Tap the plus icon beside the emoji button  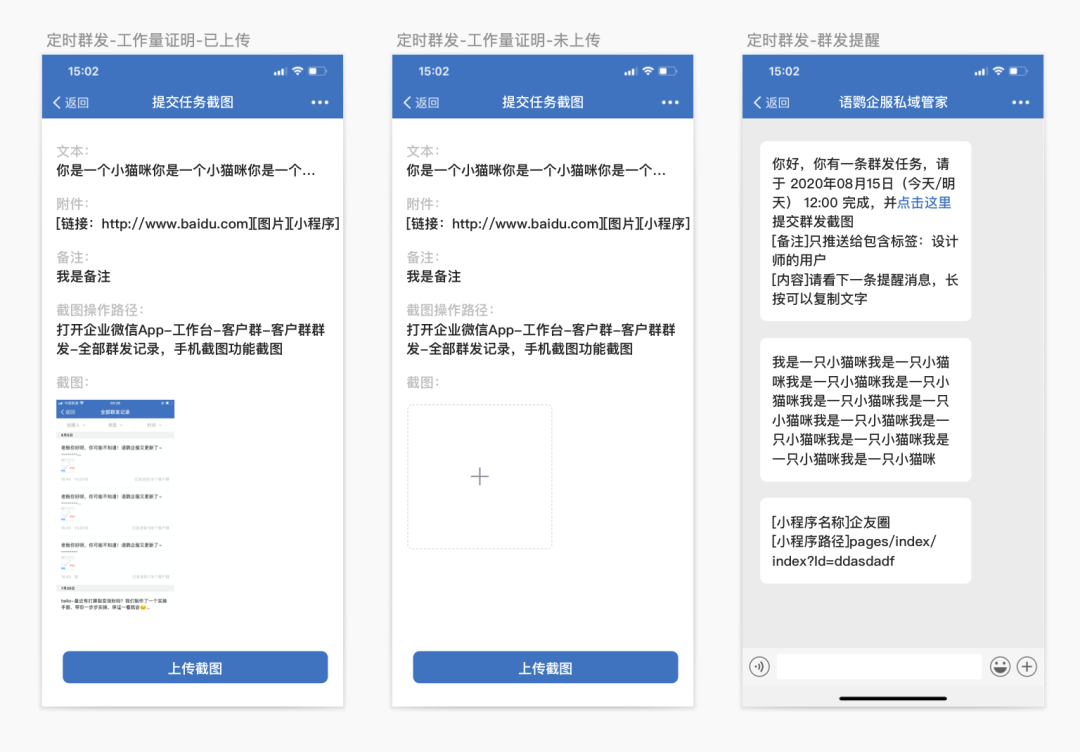1027,666
